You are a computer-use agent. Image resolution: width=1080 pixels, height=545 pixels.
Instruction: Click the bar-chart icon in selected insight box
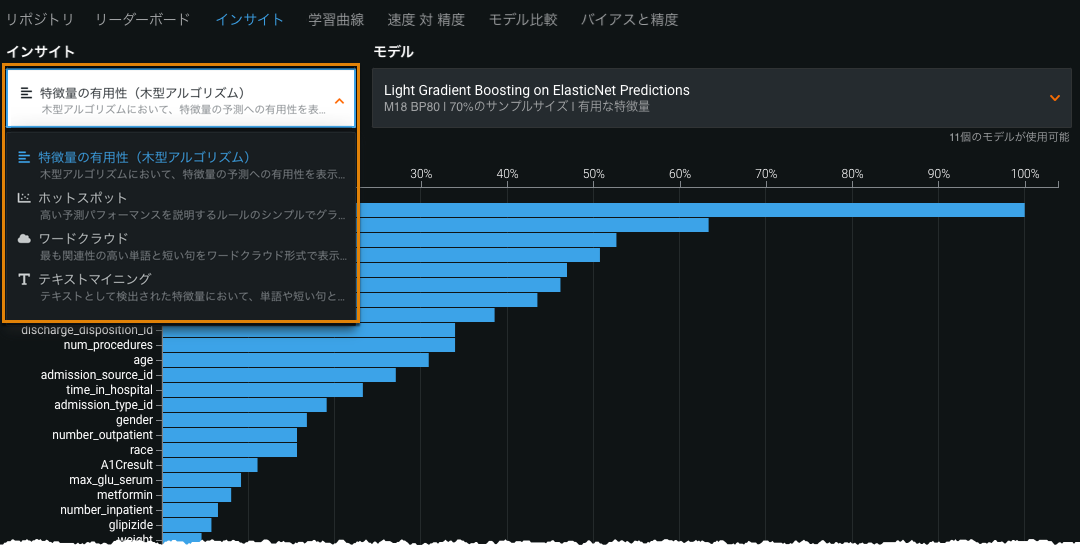(26, 93)
